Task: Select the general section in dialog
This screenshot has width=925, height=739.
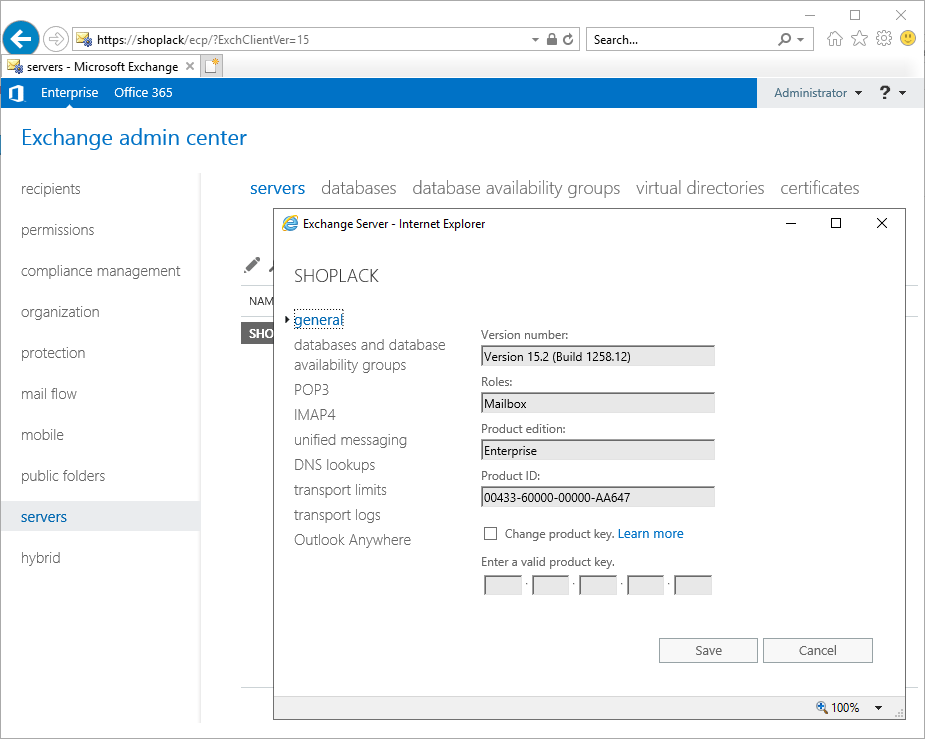Action: (319, 320)
